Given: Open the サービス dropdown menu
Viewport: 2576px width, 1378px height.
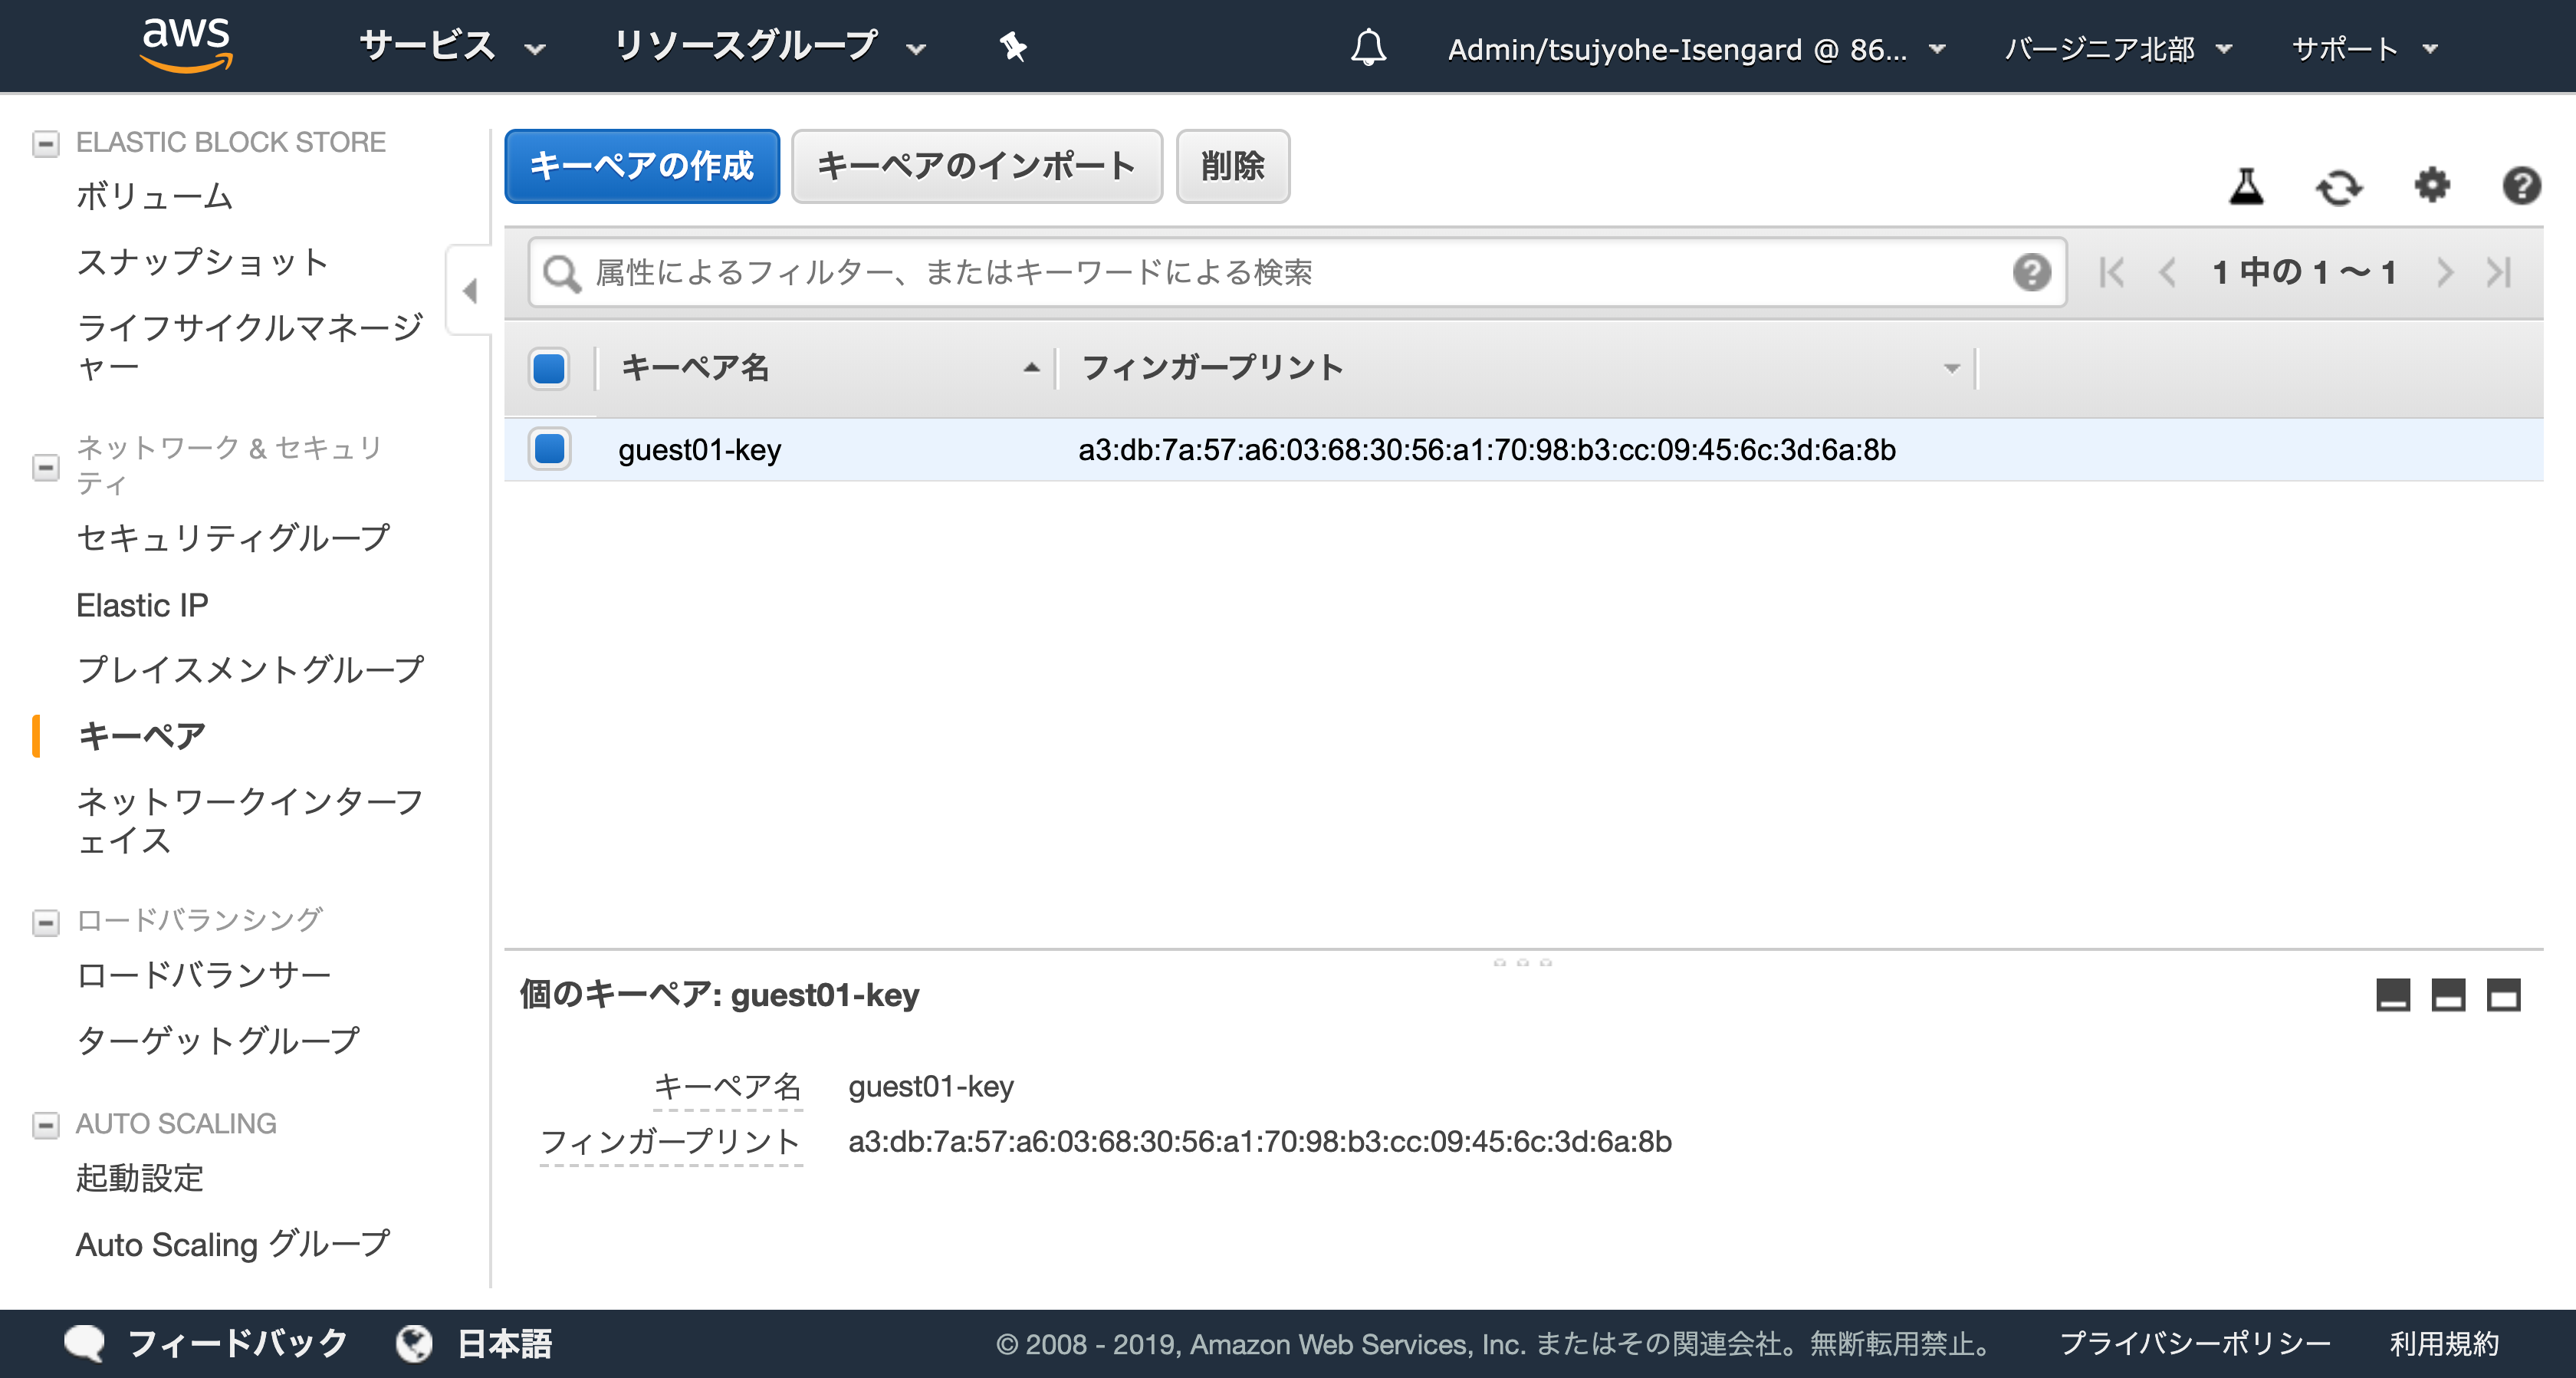Looking at the screenshot, I should click(452, 46).
